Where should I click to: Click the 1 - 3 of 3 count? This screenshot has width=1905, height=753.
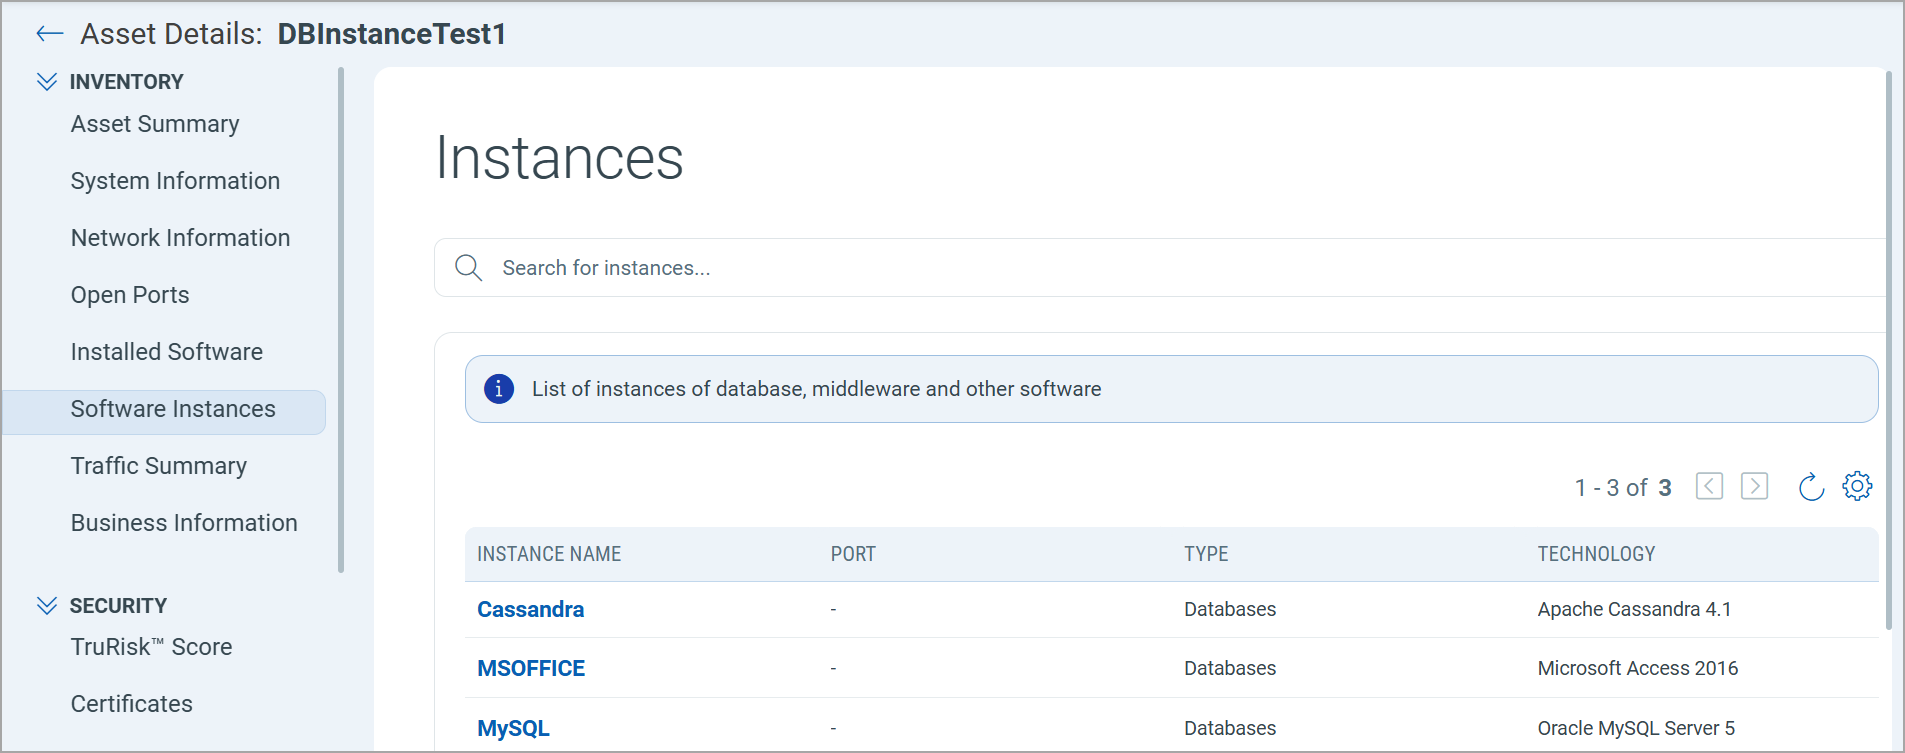1623,487
